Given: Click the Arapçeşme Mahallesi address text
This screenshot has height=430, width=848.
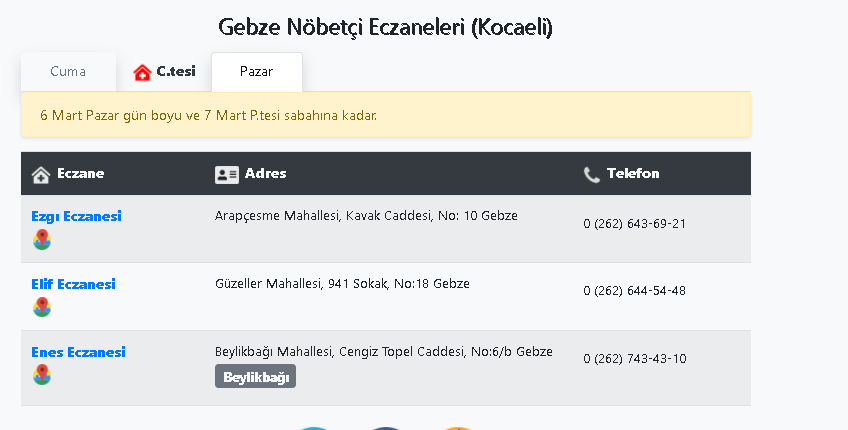Looking at the screenshot, I should [366, 215].
